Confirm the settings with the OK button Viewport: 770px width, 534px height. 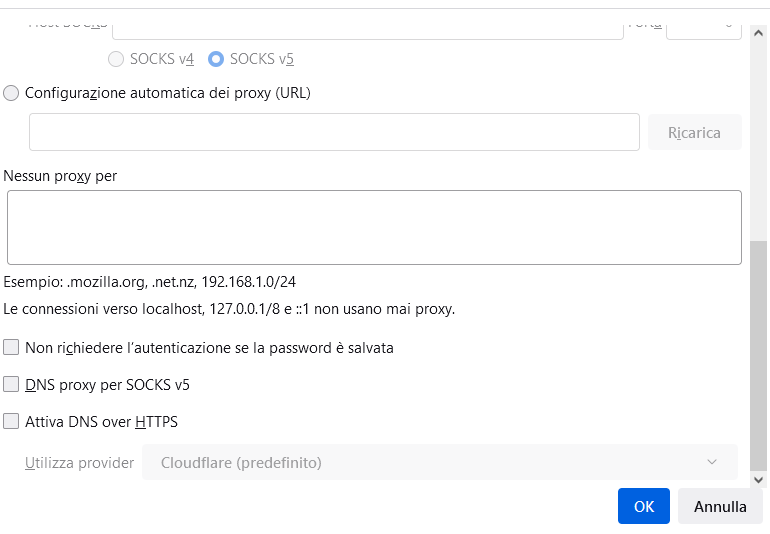[643, 506]
